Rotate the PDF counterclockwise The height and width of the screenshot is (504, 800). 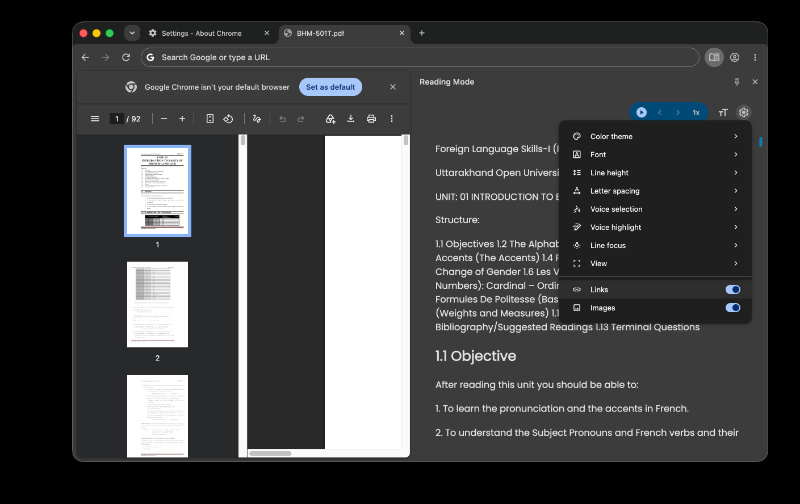pyautogui.click(x=228, y=119)
